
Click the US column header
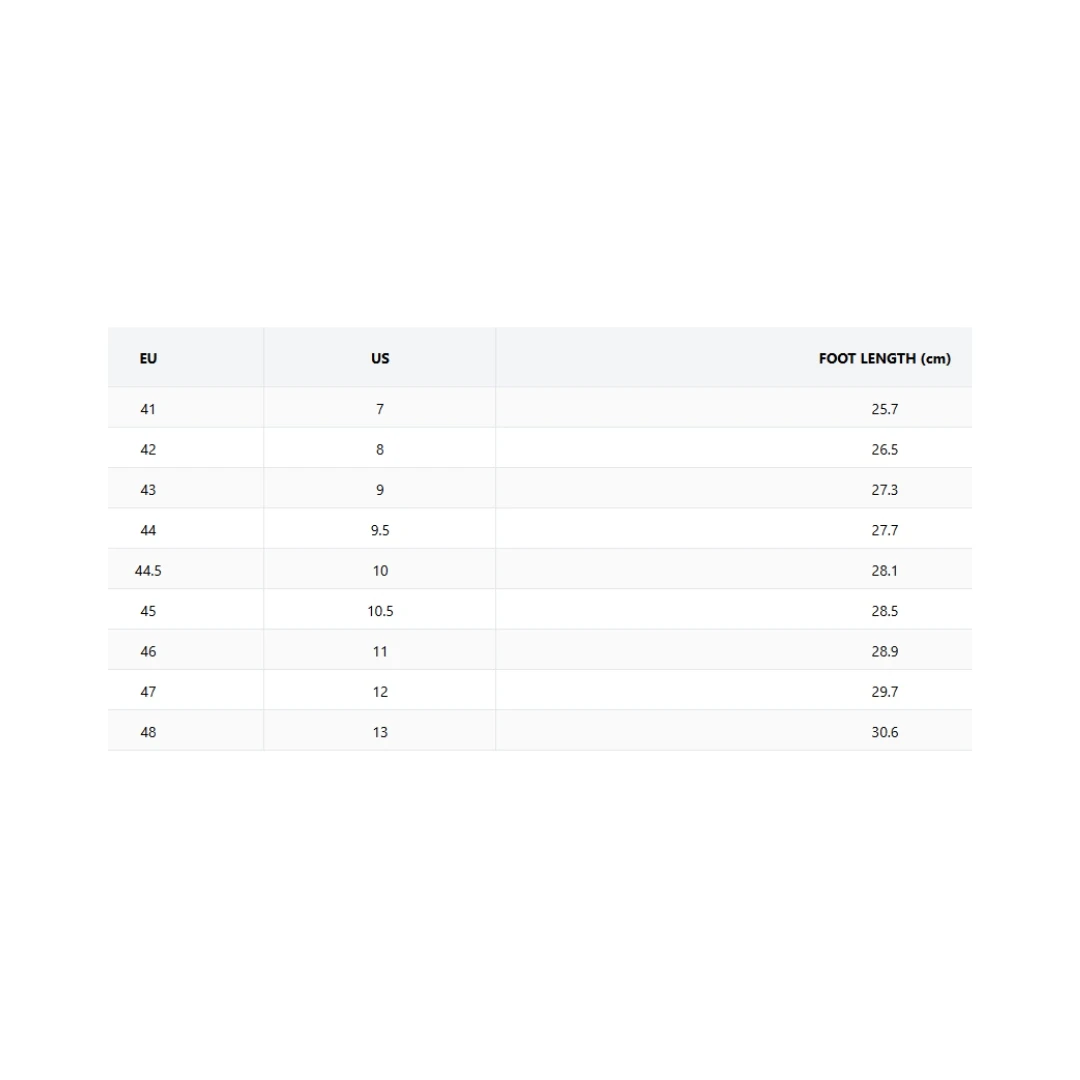[x=380, y=358]
